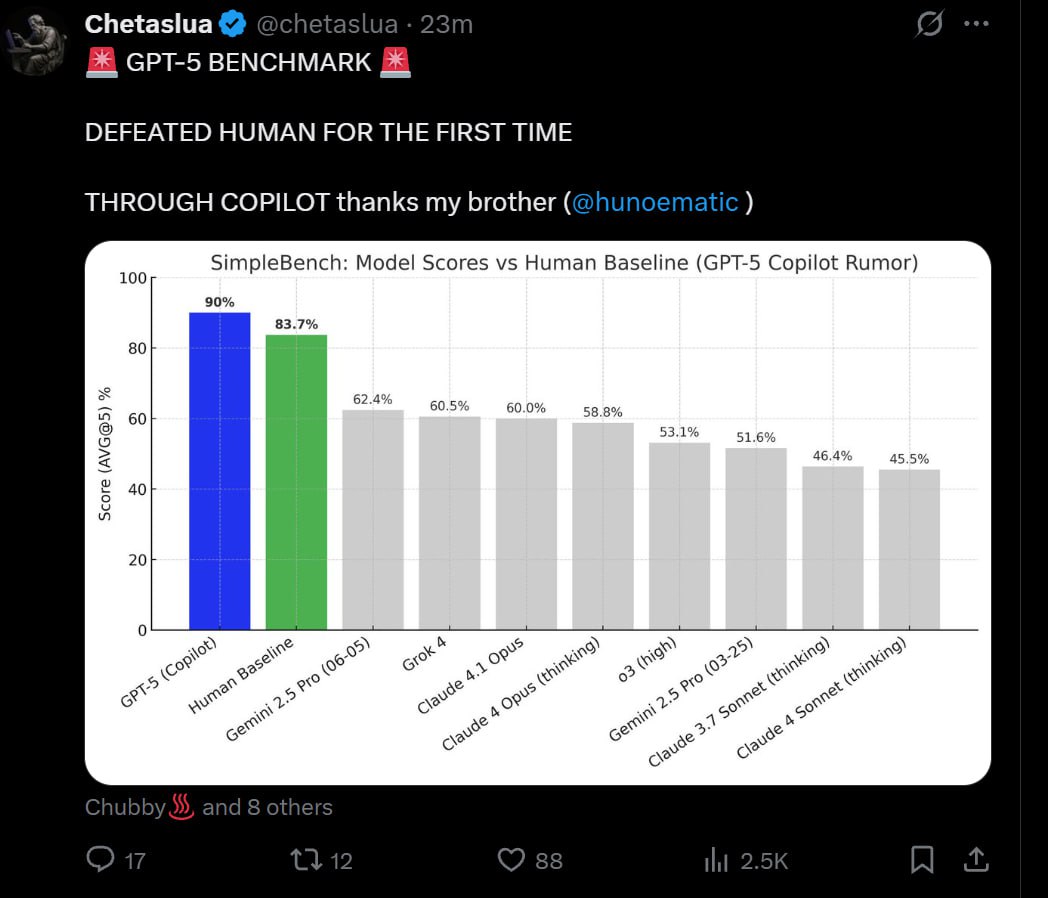The height and width of the screenshot is (898, 1048).
Task: Click the blue verified badge
Action: pyautogui.click(x=232, y=24)
